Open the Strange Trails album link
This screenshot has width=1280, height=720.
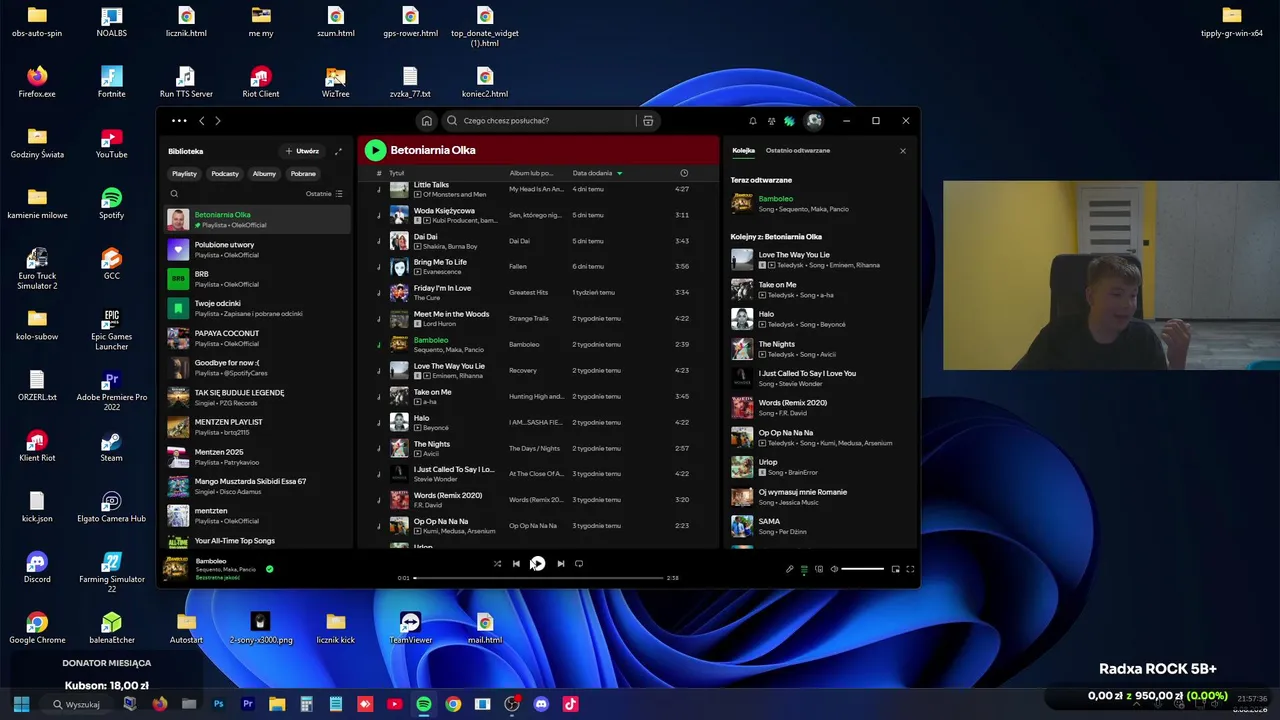(x=529, y=319)
